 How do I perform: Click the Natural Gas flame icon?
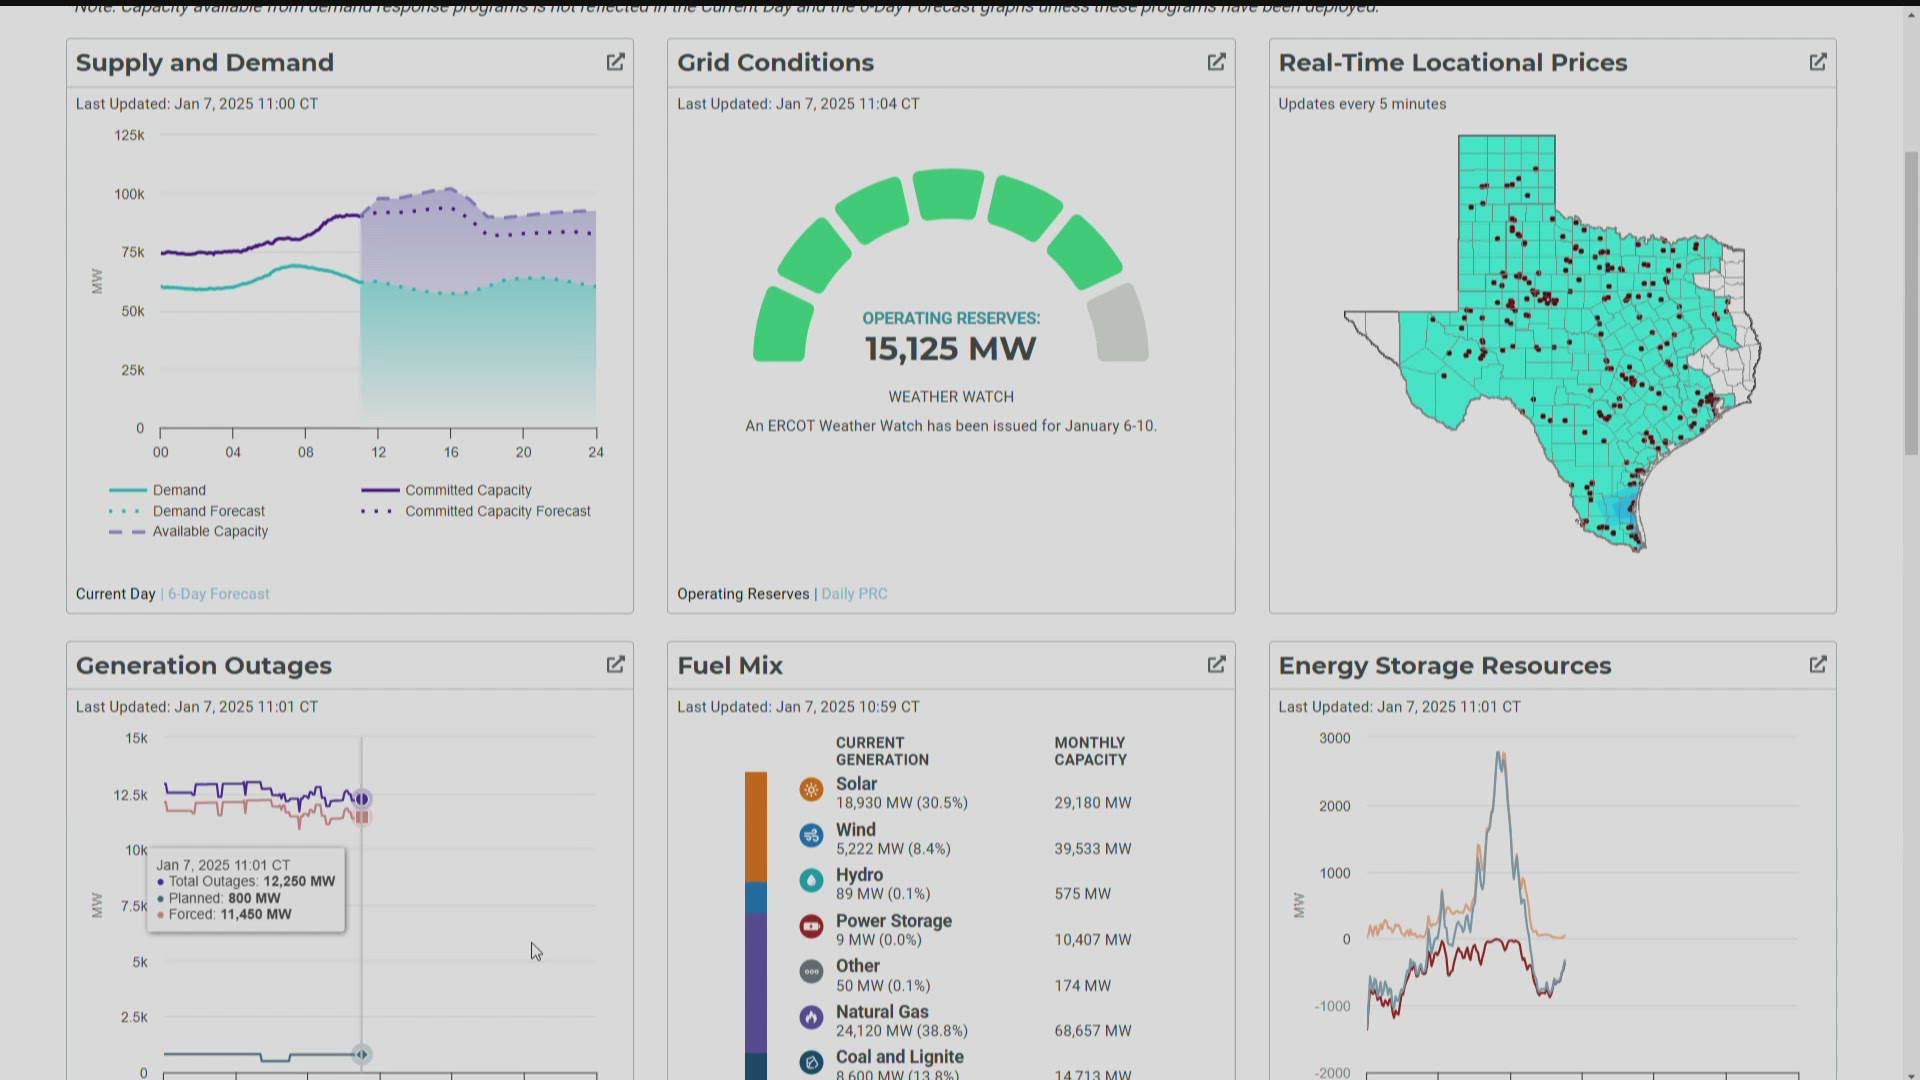(811, 1017)
